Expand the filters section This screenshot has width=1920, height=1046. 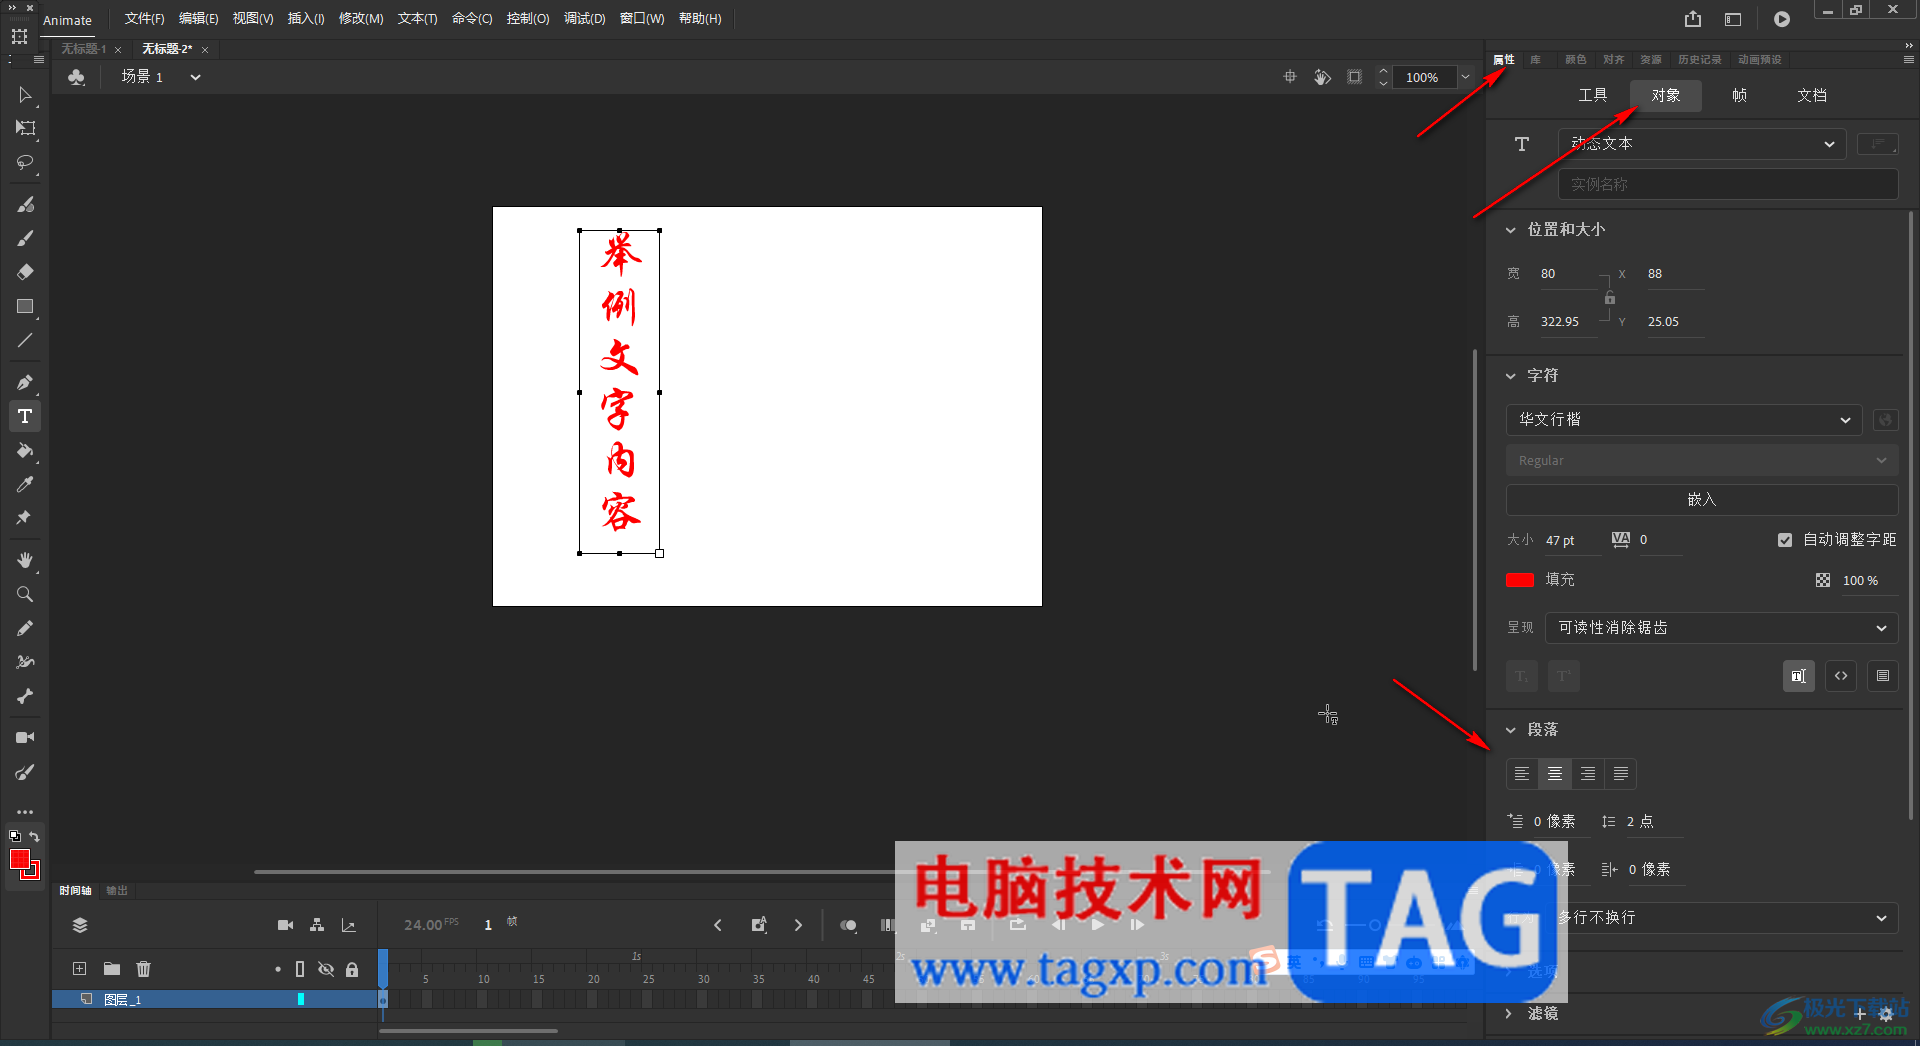(x=1509, y=1013)
